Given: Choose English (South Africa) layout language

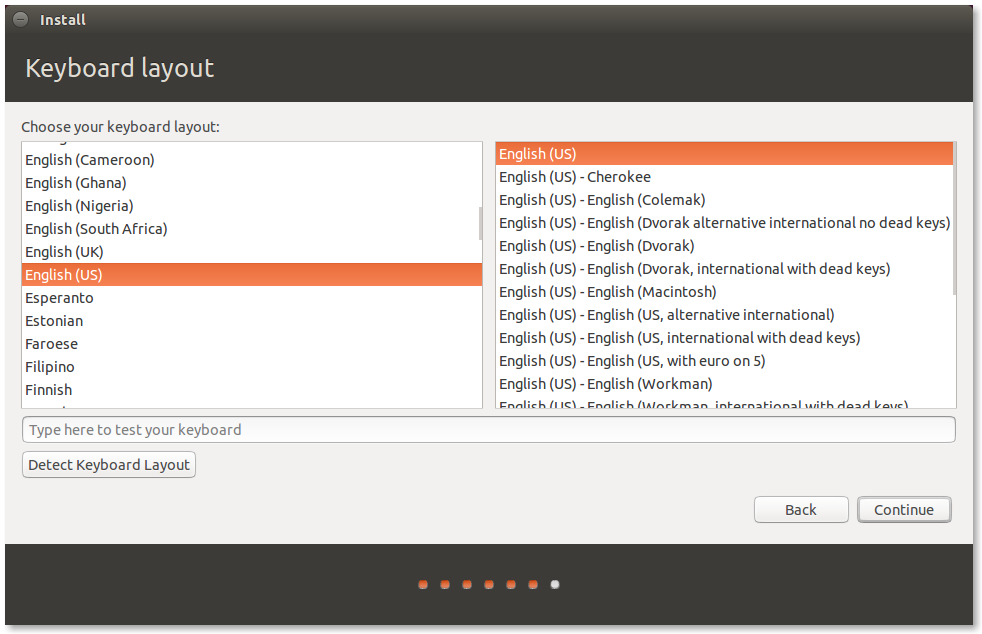Looking at the screenshot, I should [251, 229].
